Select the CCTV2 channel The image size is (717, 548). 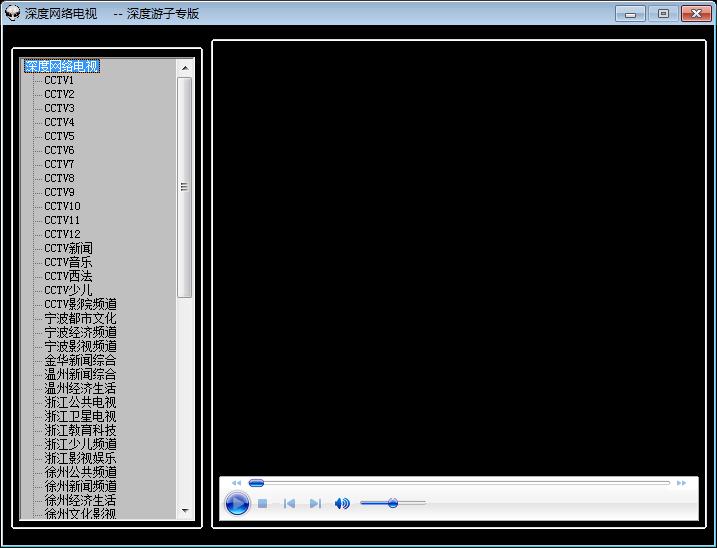point(59,94)
